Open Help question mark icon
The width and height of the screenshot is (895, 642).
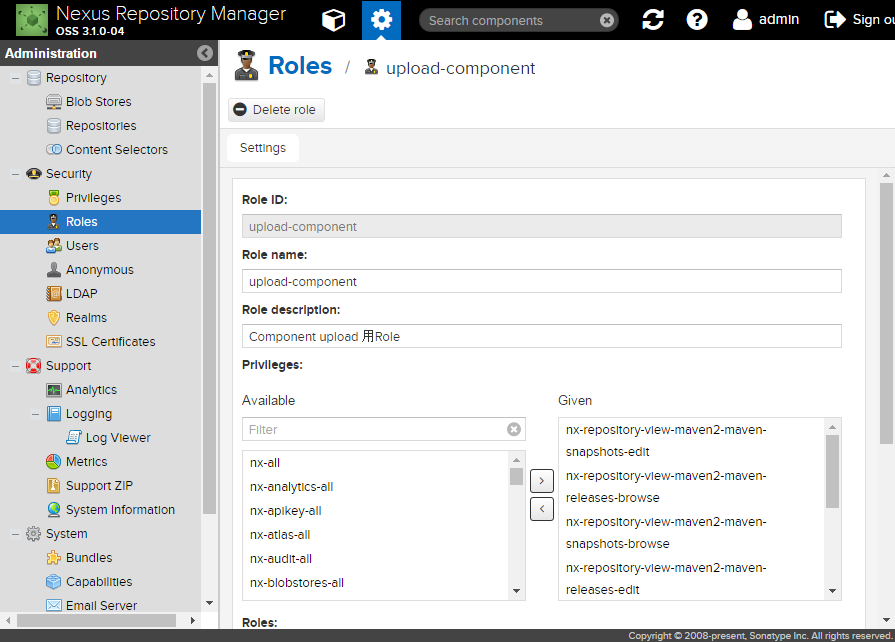[696, 20]
